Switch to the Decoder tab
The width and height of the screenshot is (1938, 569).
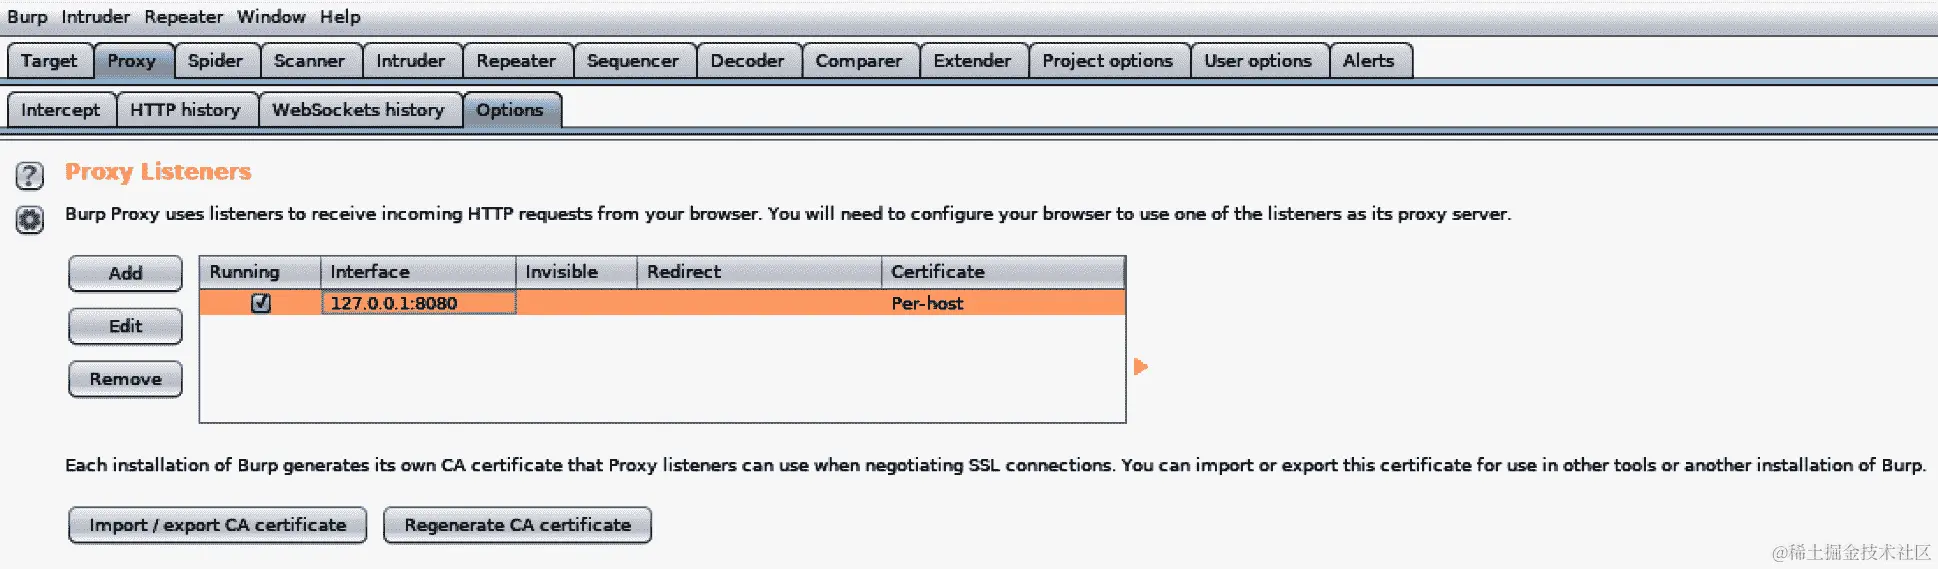coord(747,61)
